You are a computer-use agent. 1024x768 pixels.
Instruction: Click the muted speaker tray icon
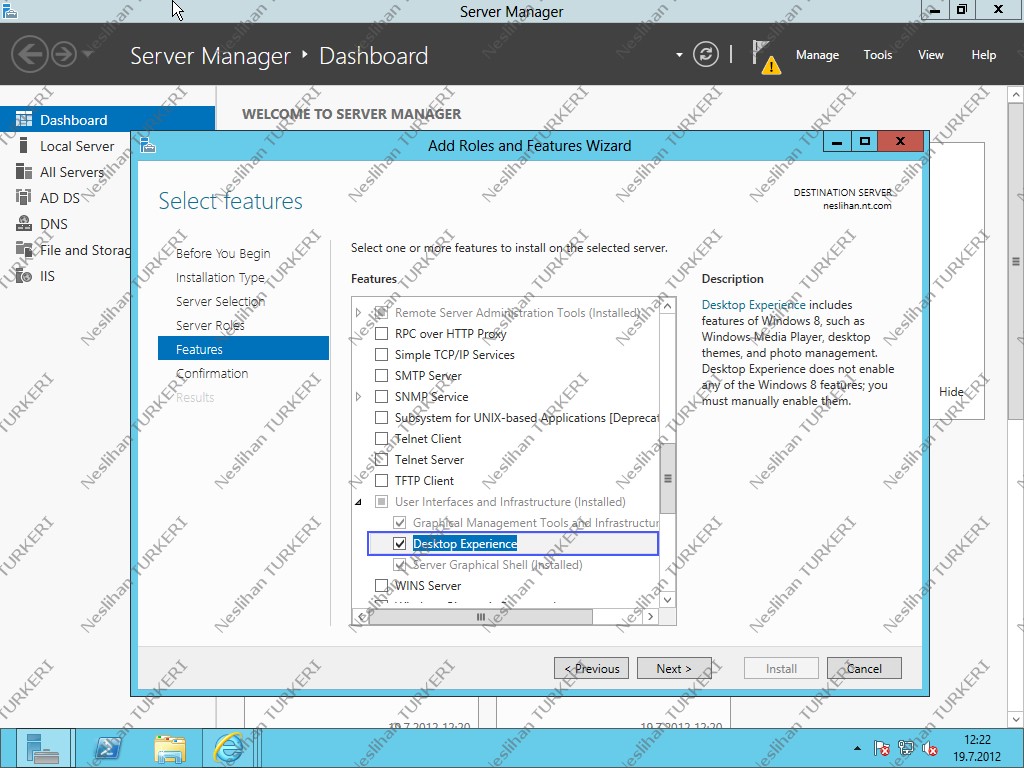pos(930,748)
